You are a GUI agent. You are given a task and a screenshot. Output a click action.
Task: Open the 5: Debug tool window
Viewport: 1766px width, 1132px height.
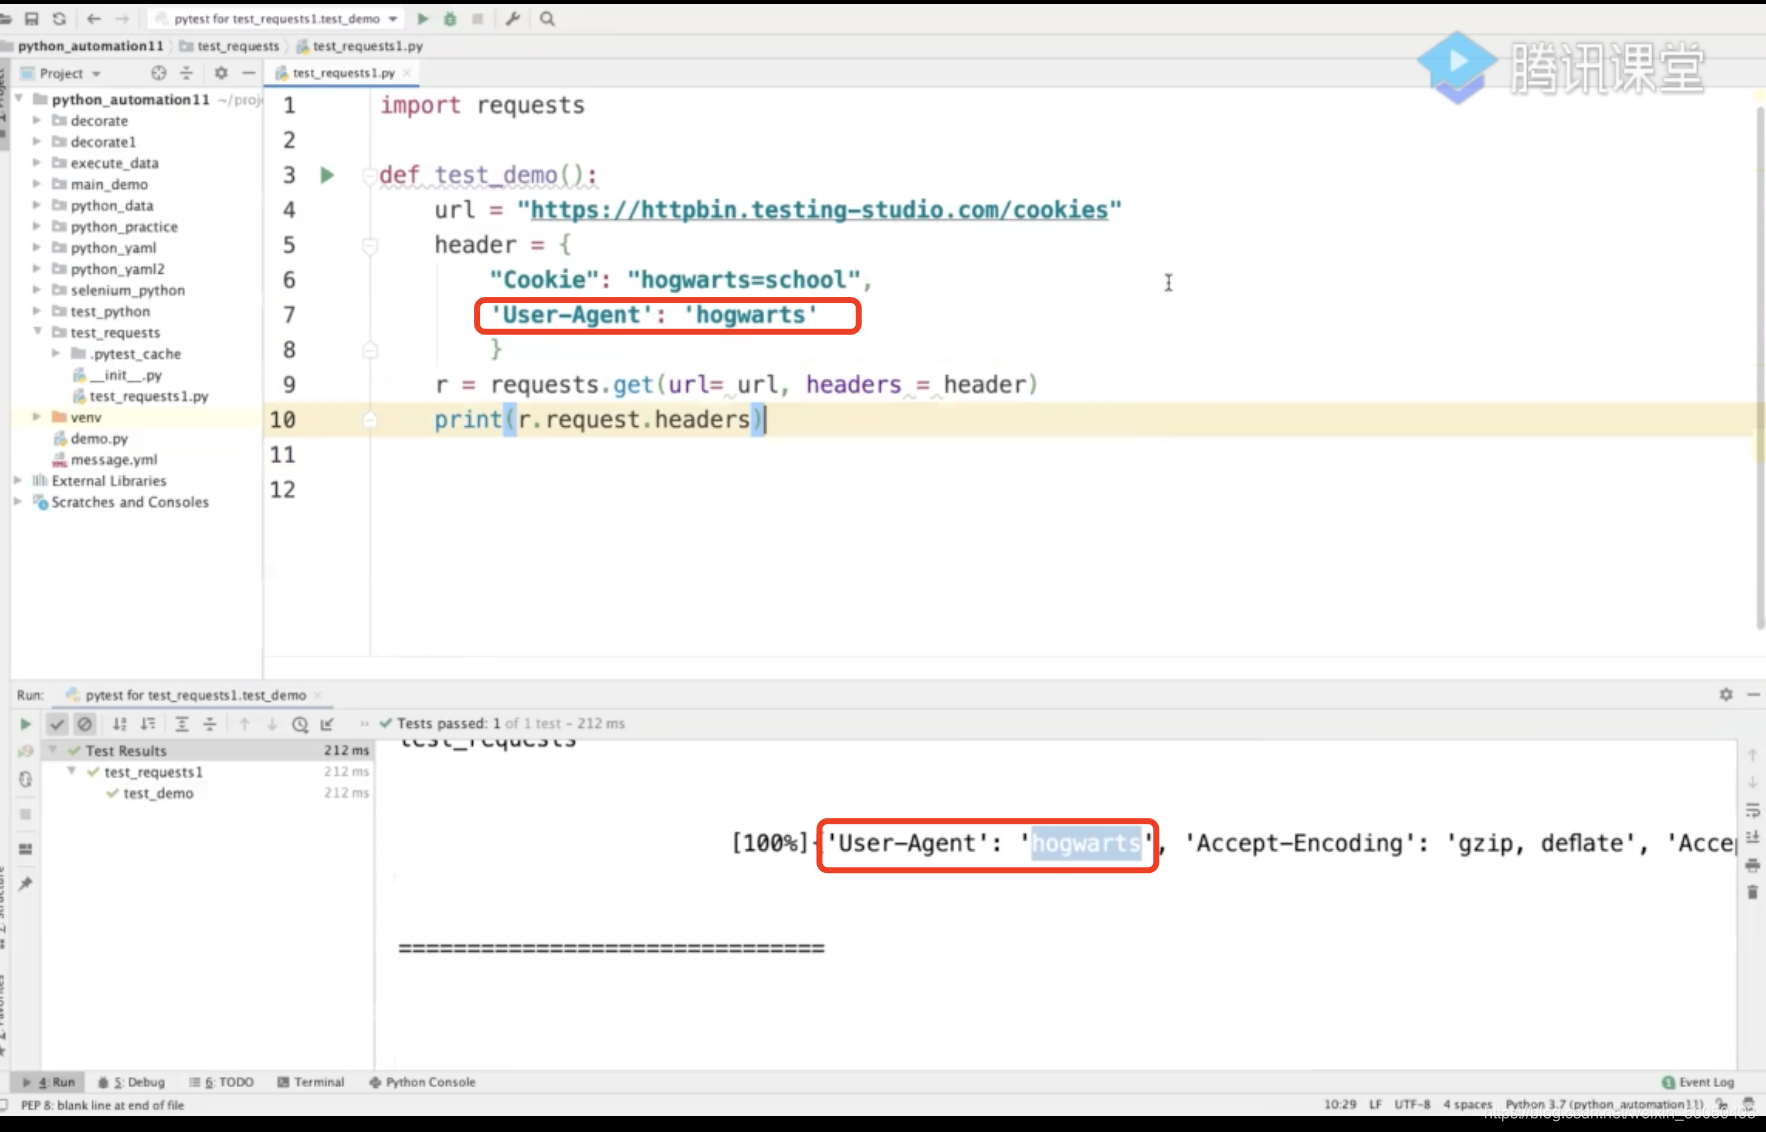132,1082
